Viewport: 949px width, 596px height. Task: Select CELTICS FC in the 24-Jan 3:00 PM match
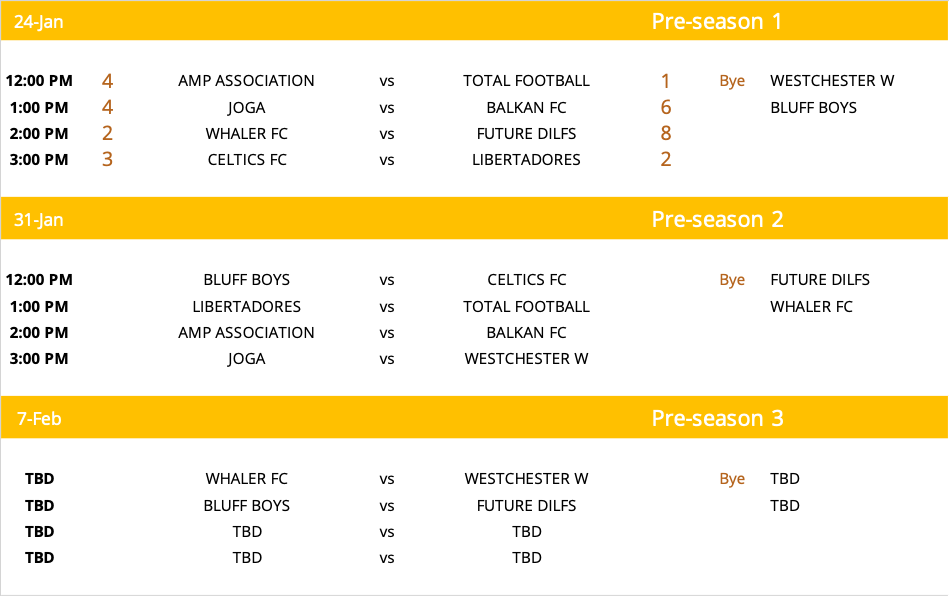coord(247,159)
